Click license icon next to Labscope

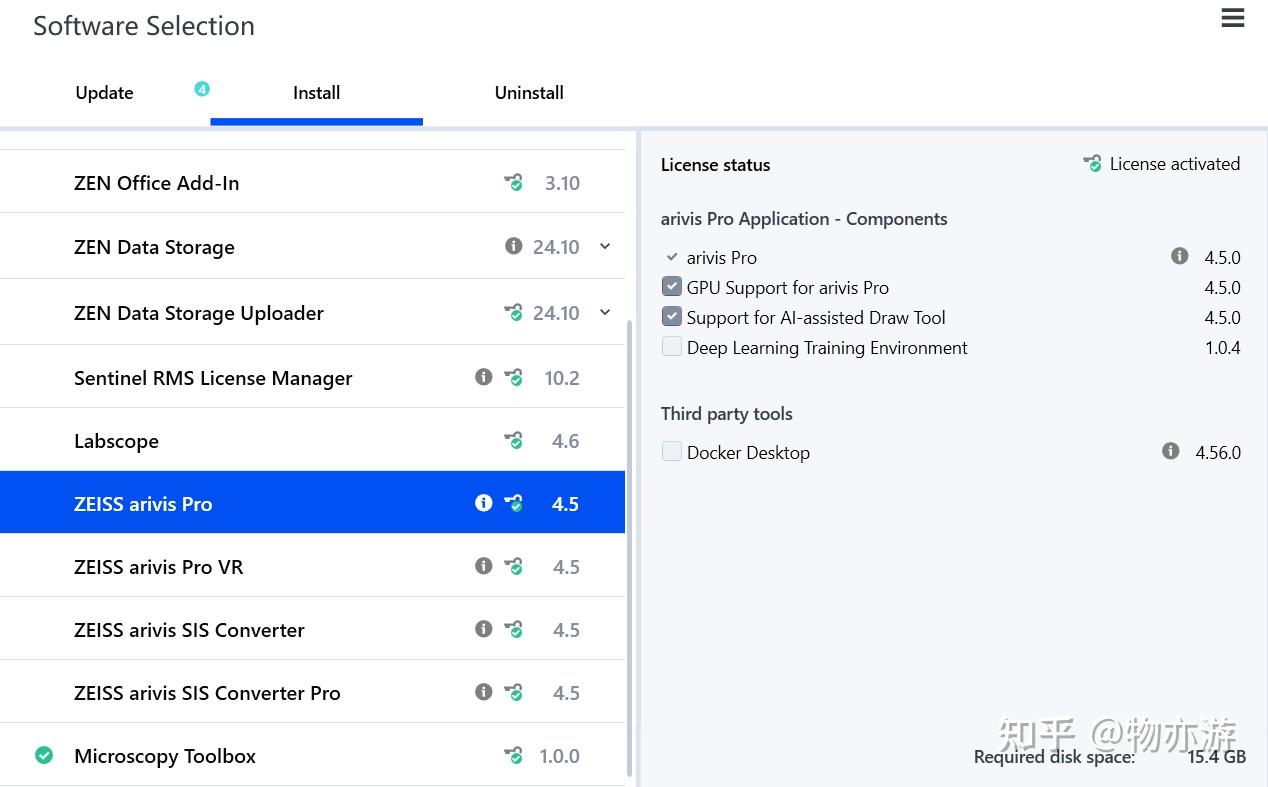[x=513, y=441]
